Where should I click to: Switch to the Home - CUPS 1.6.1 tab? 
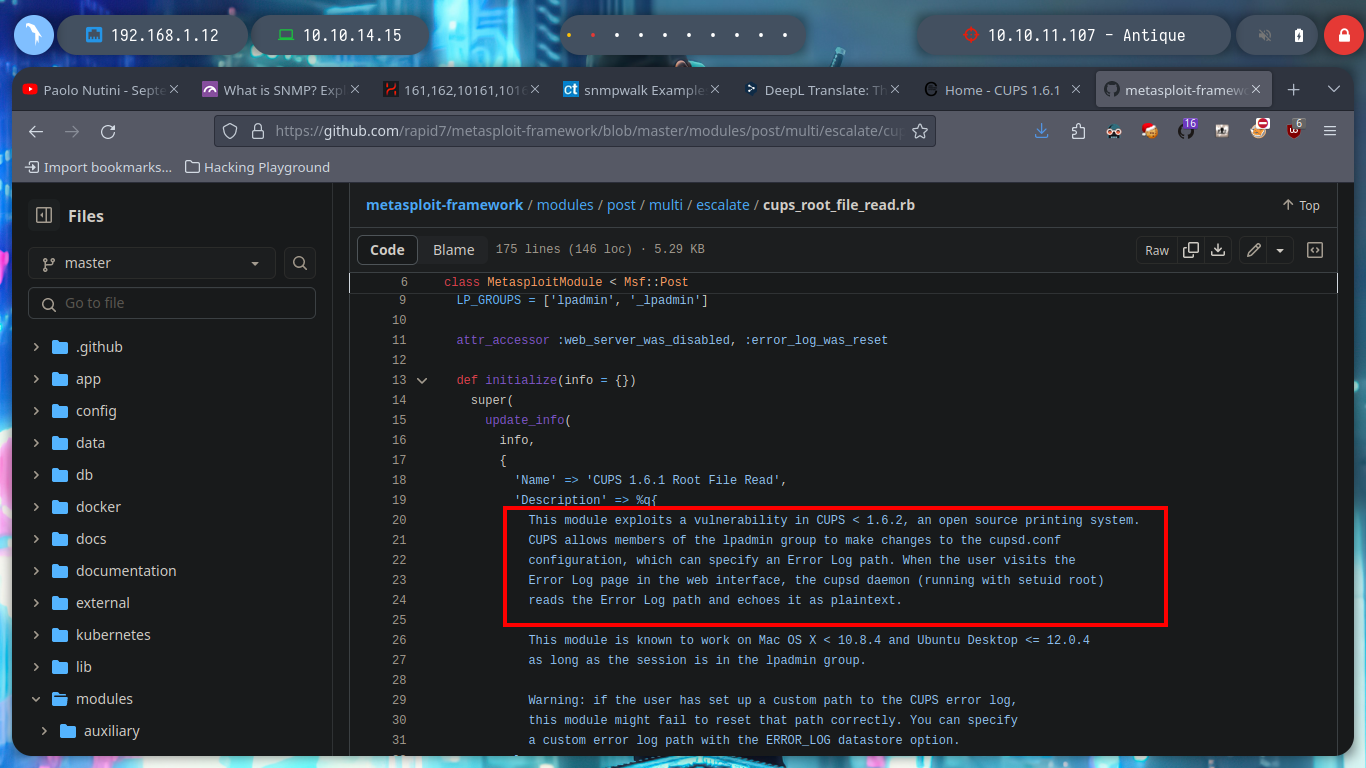tap(1002, 90)
